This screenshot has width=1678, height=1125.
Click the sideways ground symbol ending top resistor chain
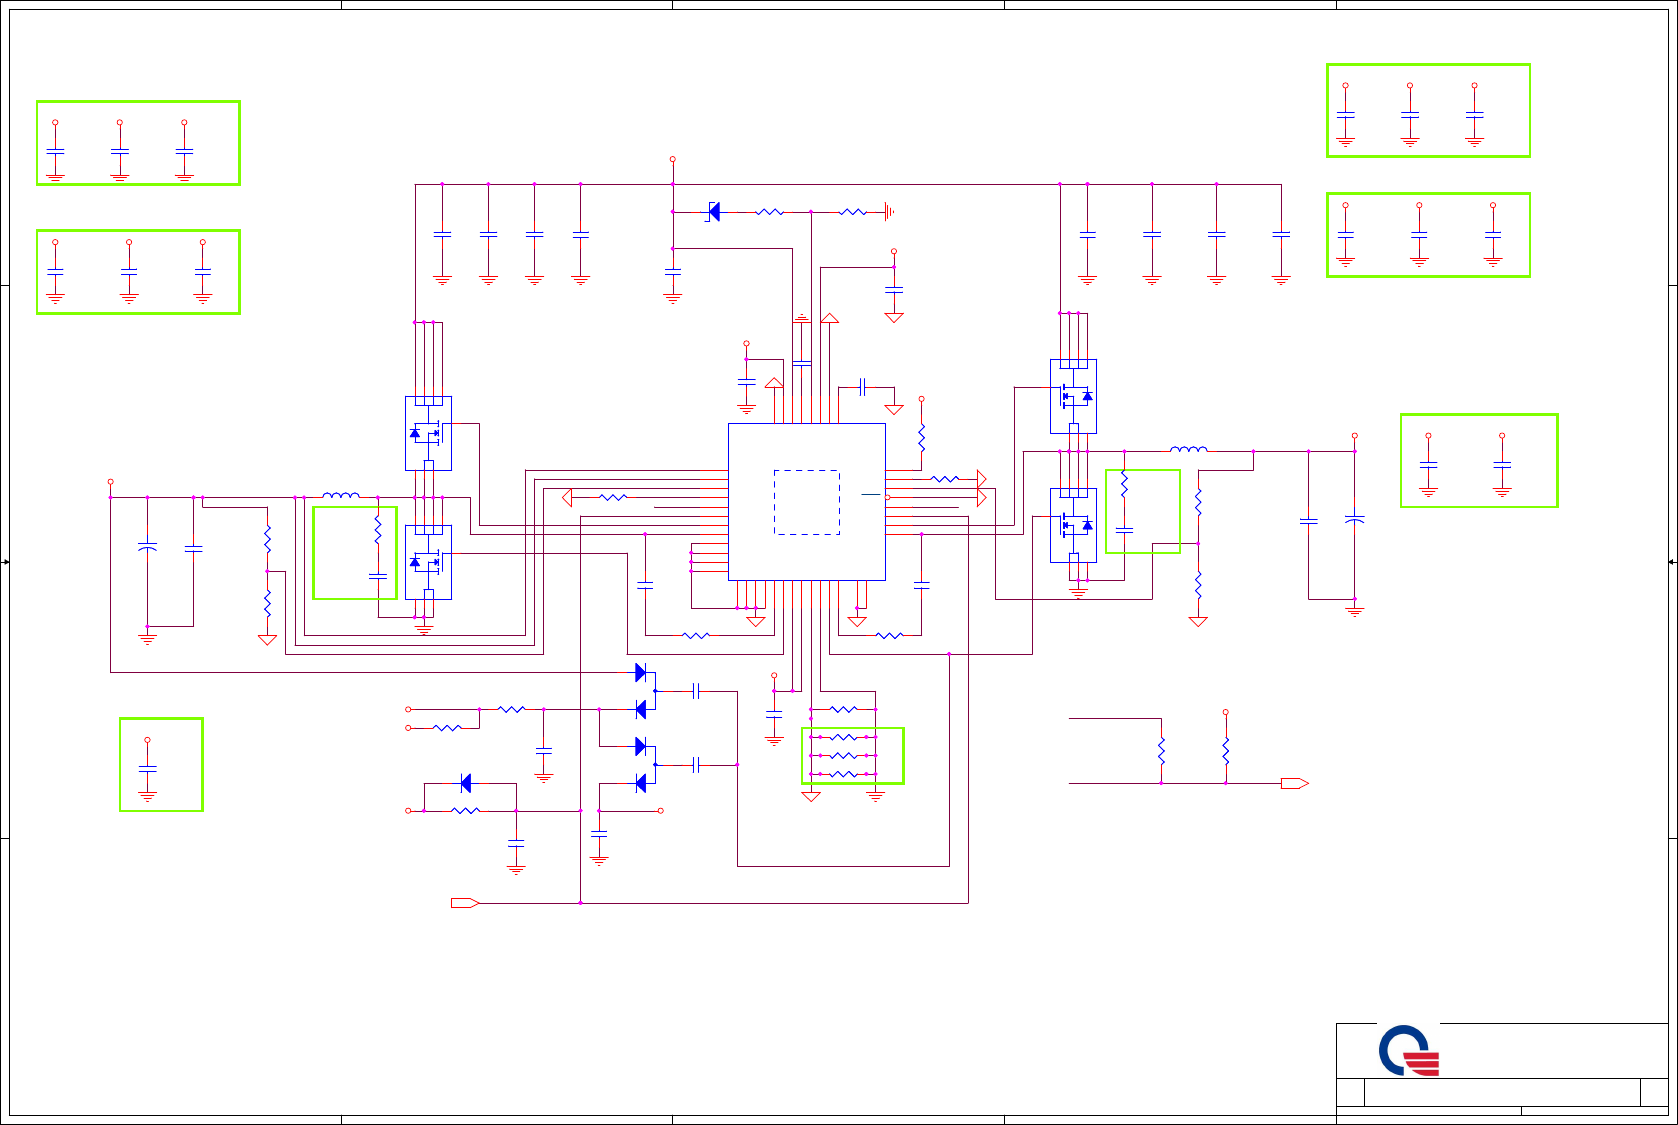889,212
